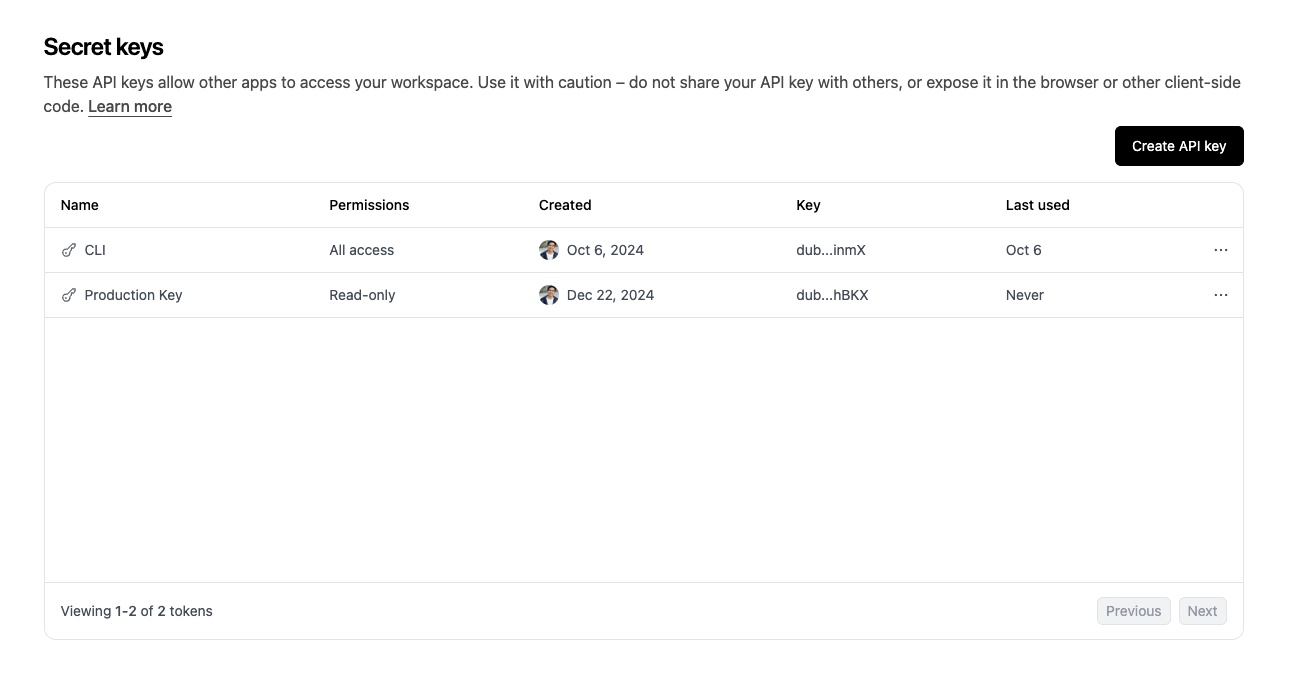This screenshot has height=687, width=1295.
Task: Open the three-dot menu for CLI key
Action: pos(1220,250)
